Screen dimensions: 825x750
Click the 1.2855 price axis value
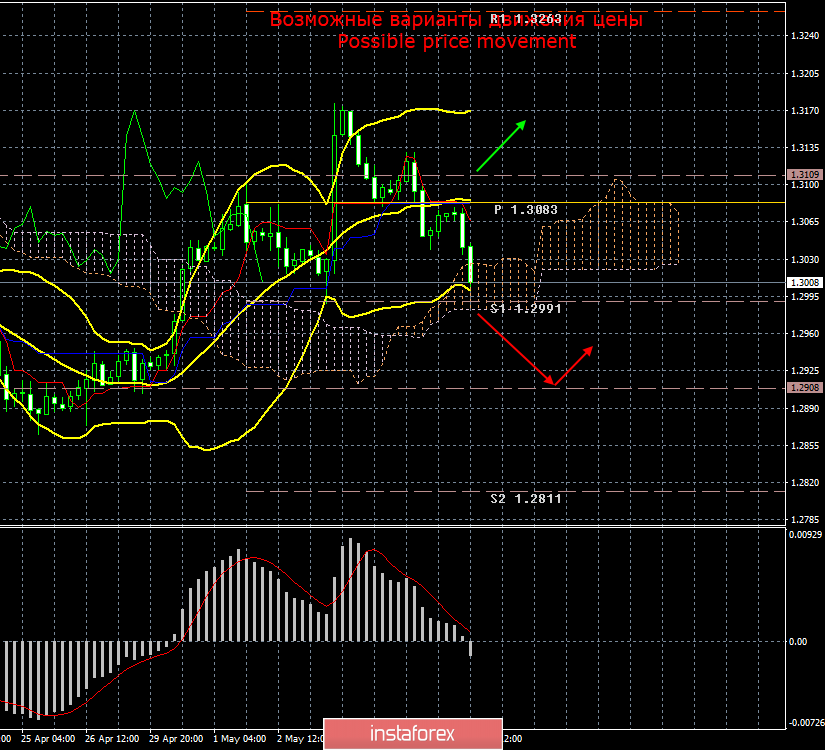(805, 446)
